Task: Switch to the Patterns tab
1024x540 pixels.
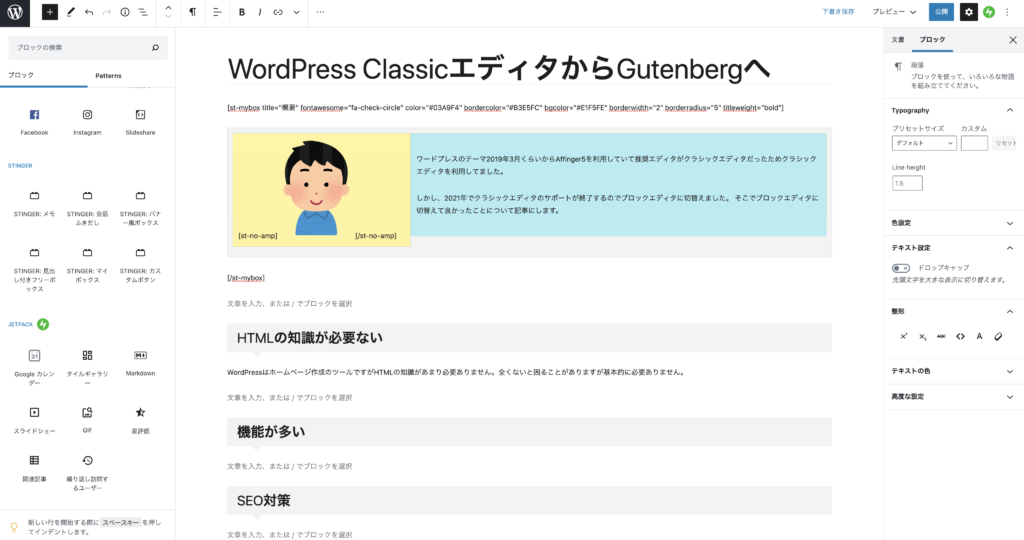Action: 108,76
